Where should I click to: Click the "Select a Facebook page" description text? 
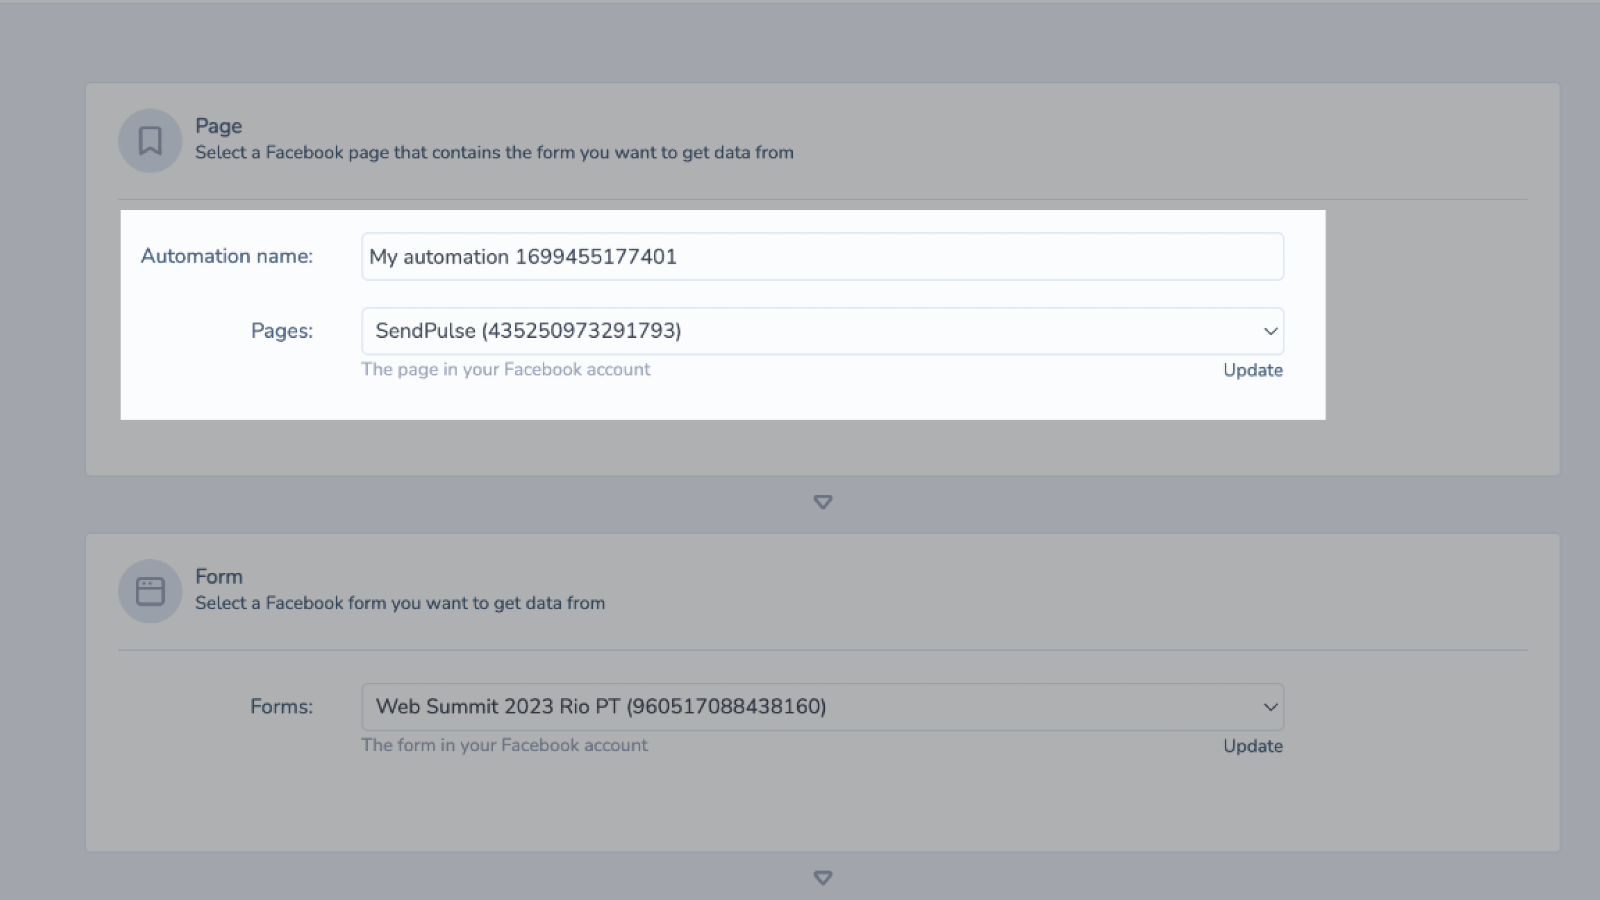[494, 153]
